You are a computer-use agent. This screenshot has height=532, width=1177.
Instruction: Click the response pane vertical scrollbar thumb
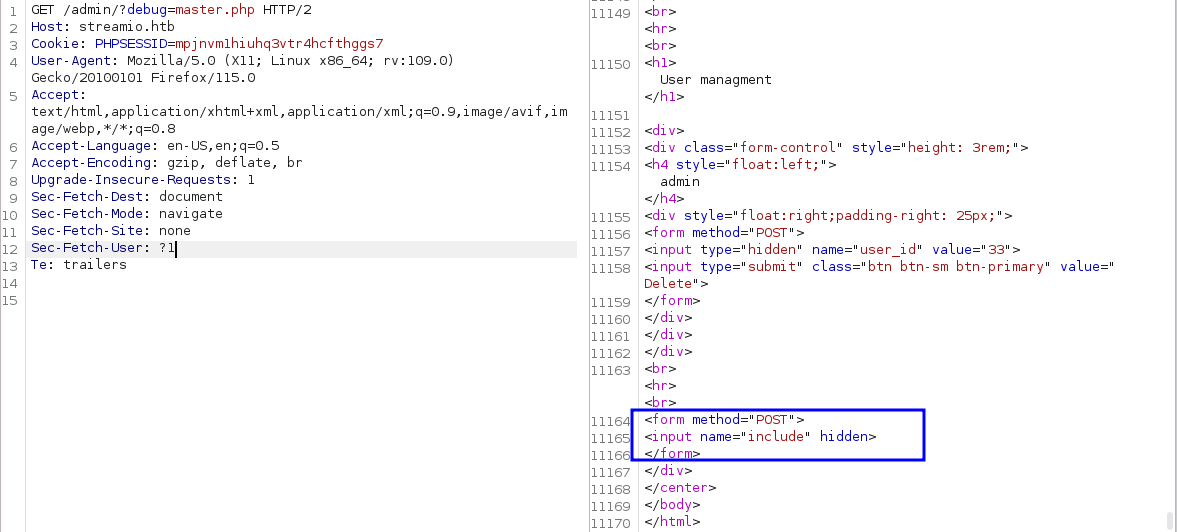(1170, 520)
